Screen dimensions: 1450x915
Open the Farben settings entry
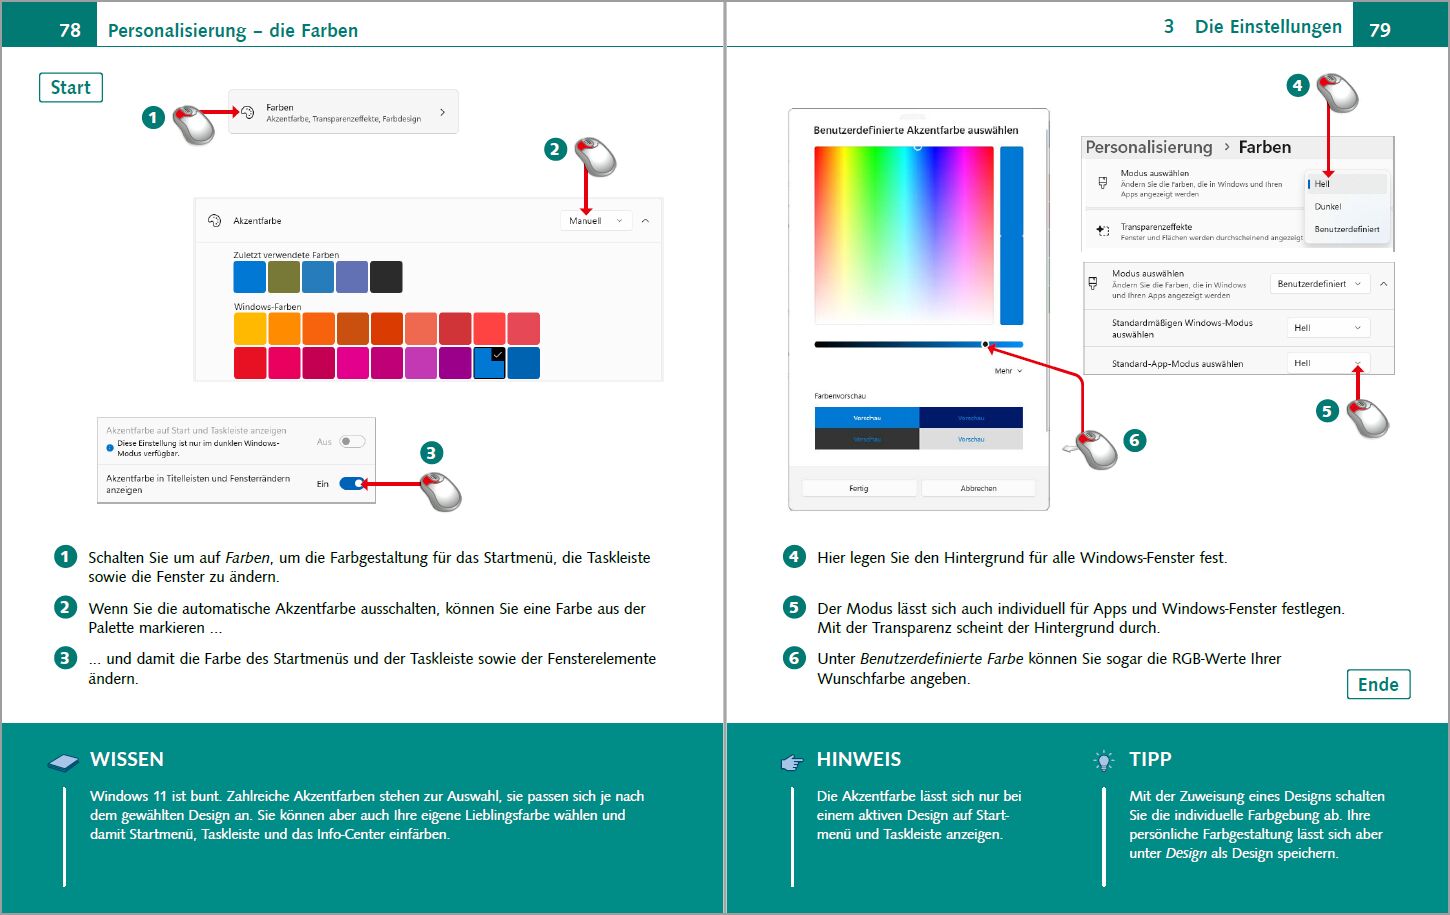pyautogui.click(x=344, y=112)
